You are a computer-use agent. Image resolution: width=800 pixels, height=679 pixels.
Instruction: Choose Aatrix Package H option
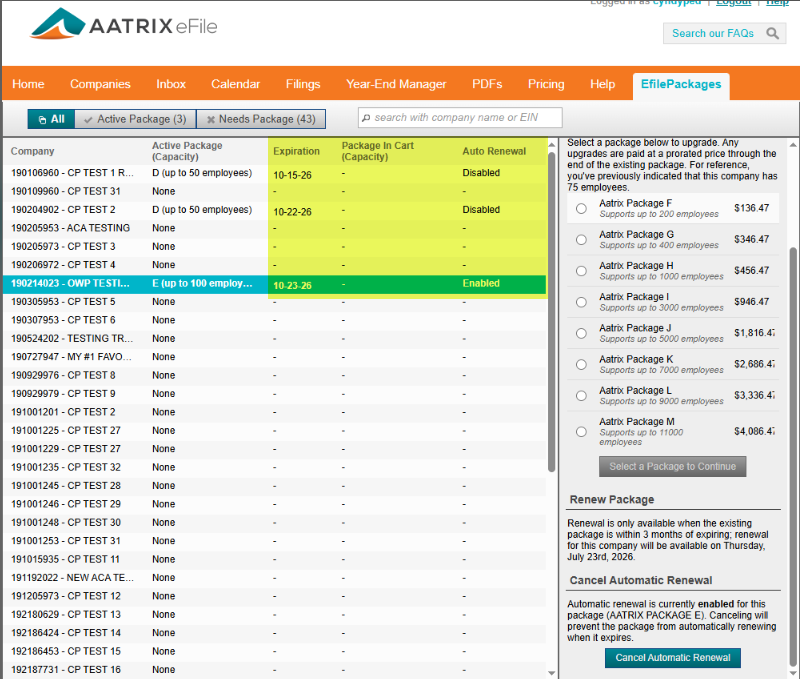(581, 270)
